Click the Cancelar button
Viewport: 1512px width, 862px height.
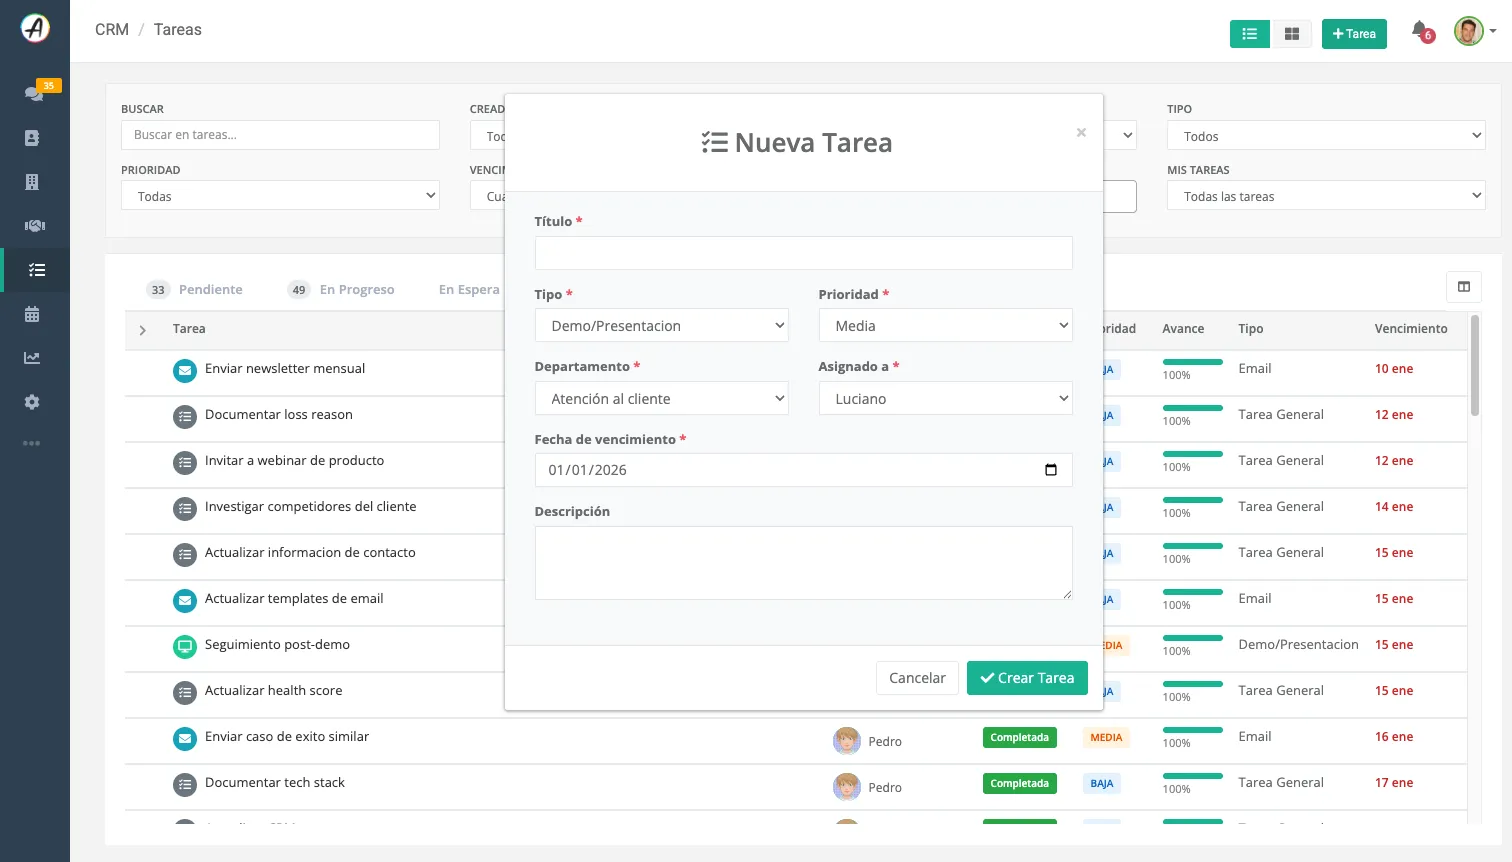coord(917,678)
